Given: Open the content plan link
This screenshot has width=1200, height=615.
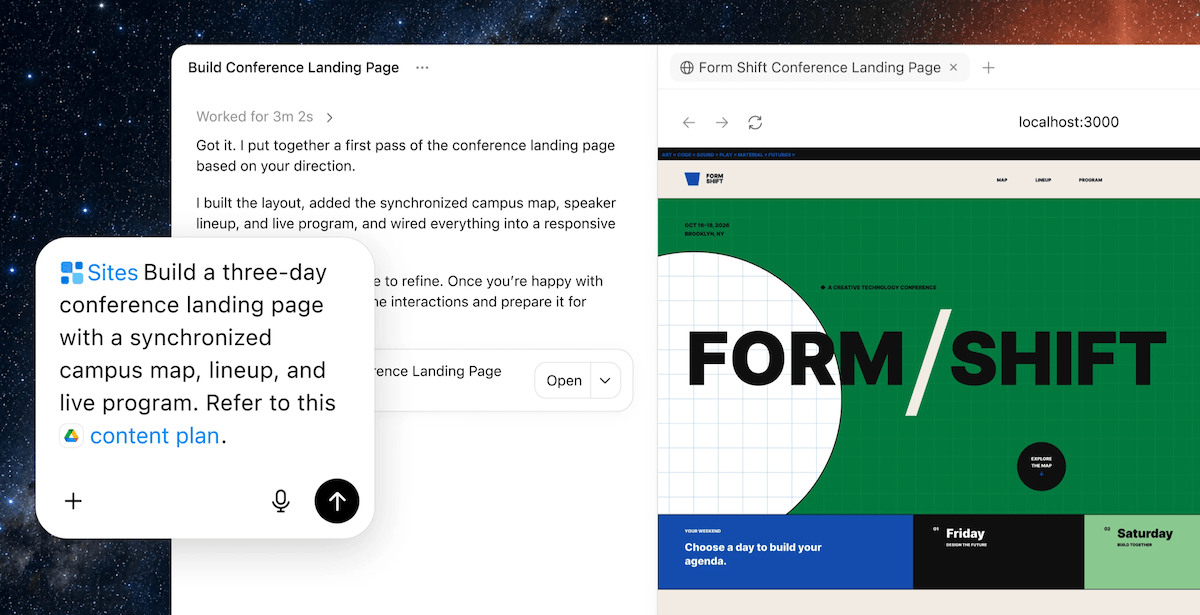Looking at the screenshot, I should [x=154, y=436].
